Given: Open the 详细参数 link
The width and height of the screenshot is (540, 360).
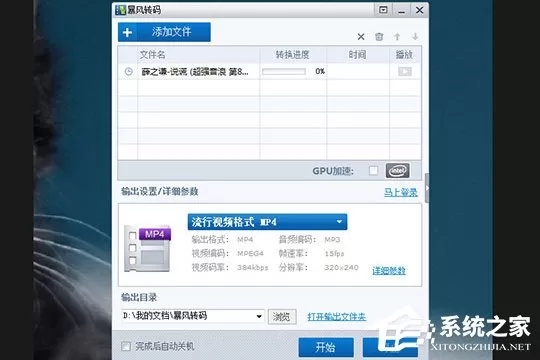Looking at the screenshot, I should pyautogui.click(x=389, y=271).
